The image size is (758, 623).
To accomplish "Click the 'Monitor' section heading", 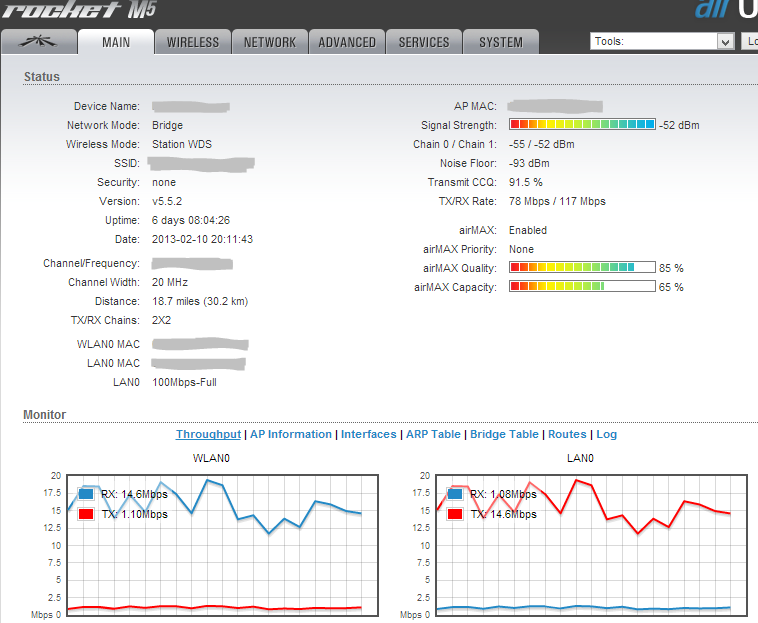I will point(44,415).
